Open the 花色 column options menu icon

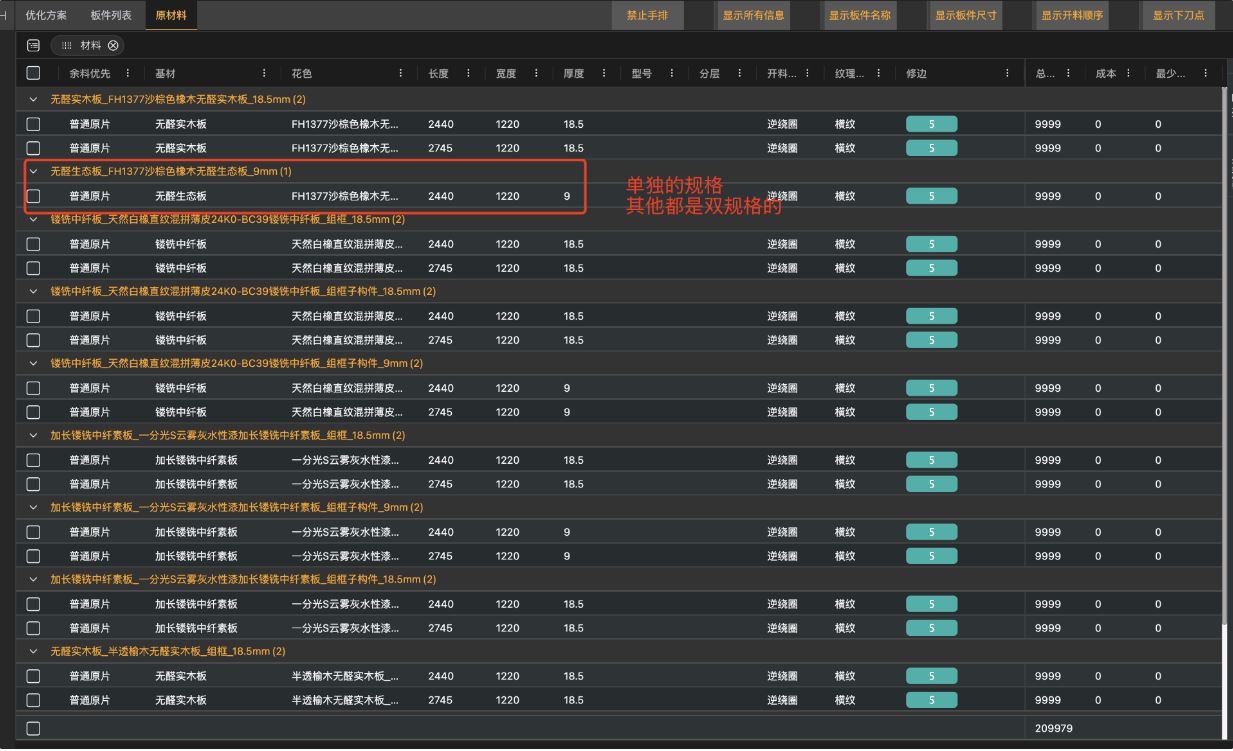[x=400, y=72]
